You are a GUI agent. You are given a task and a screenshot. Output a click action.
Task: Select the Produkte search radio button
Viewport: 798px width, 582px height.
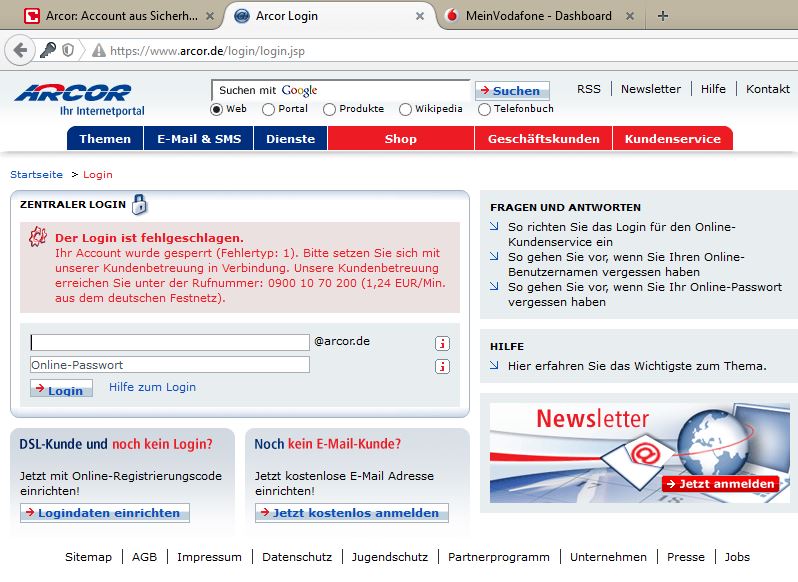coord(329,109)
